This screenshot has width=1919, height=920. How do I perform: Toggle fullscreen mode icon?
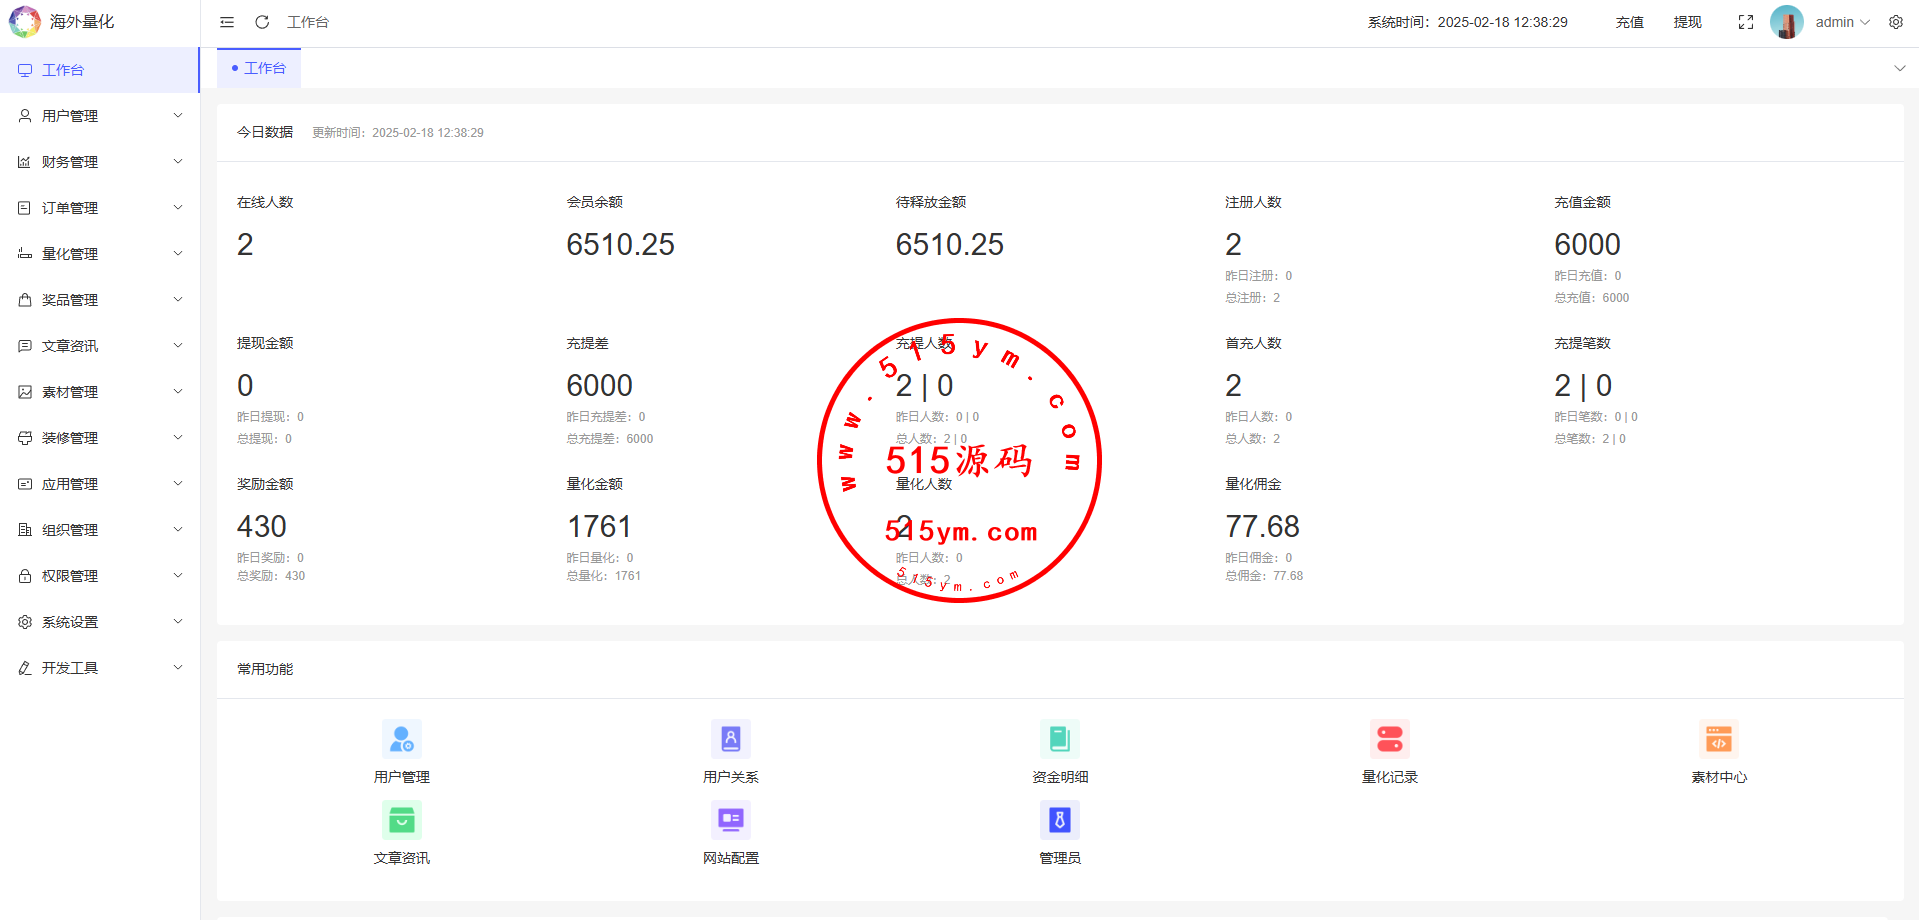[x=1746, y=22]
